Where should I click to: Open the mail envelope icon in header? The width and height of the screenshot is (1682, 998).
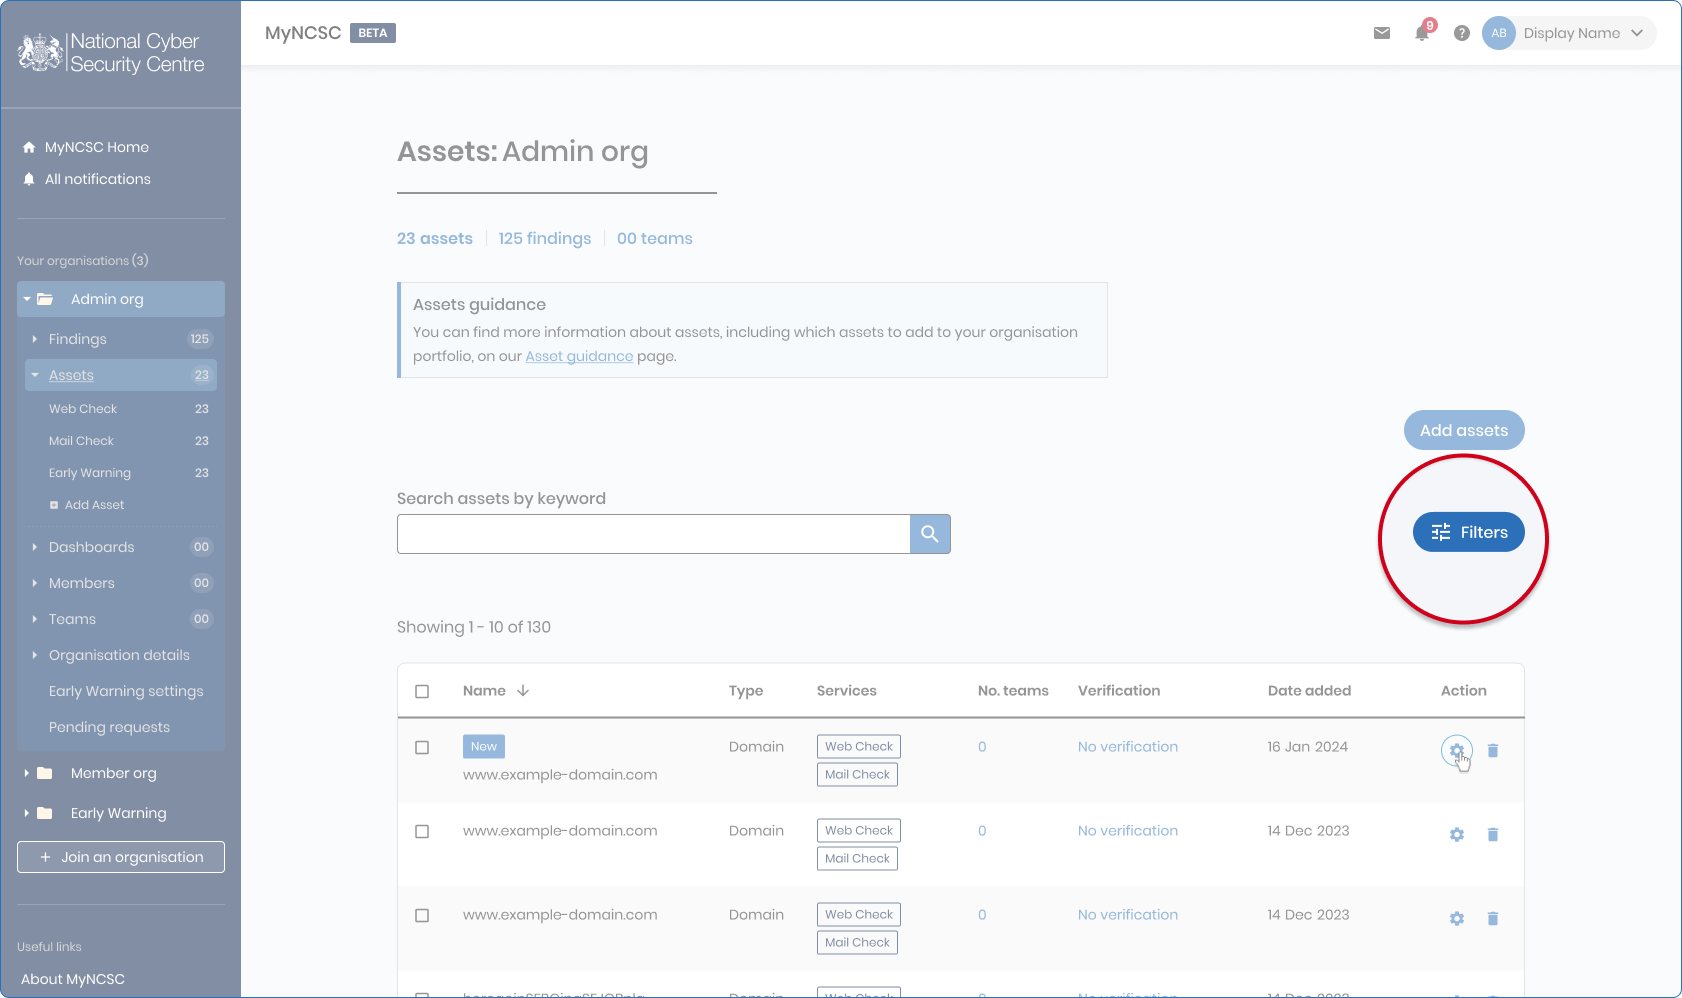point(1382,33)
